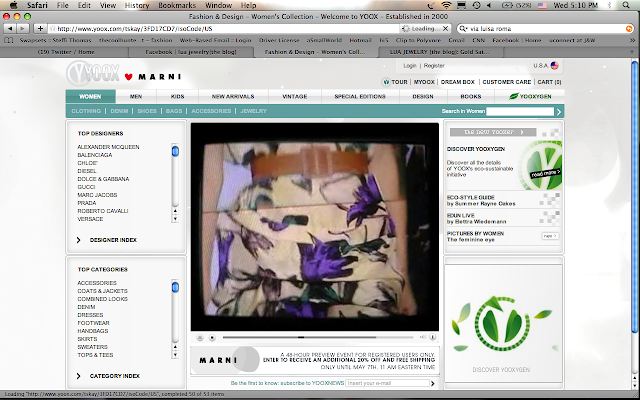Open the Bookmarks menu
The image size is (640, 400).
point(177,5)
